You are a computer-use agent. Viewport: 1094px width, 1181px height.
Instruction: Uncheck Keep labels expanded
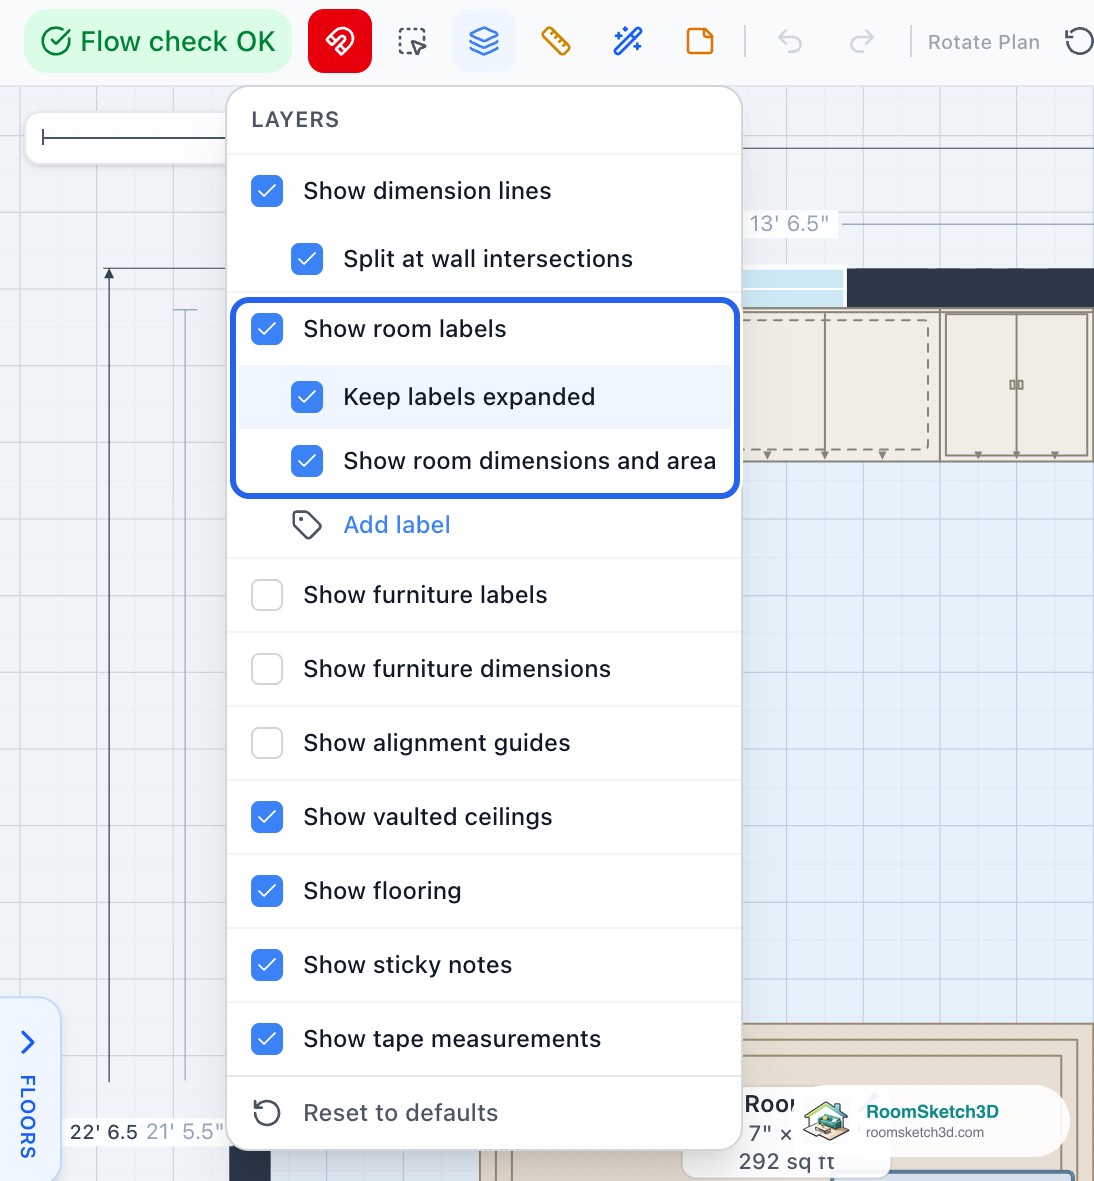307,397
